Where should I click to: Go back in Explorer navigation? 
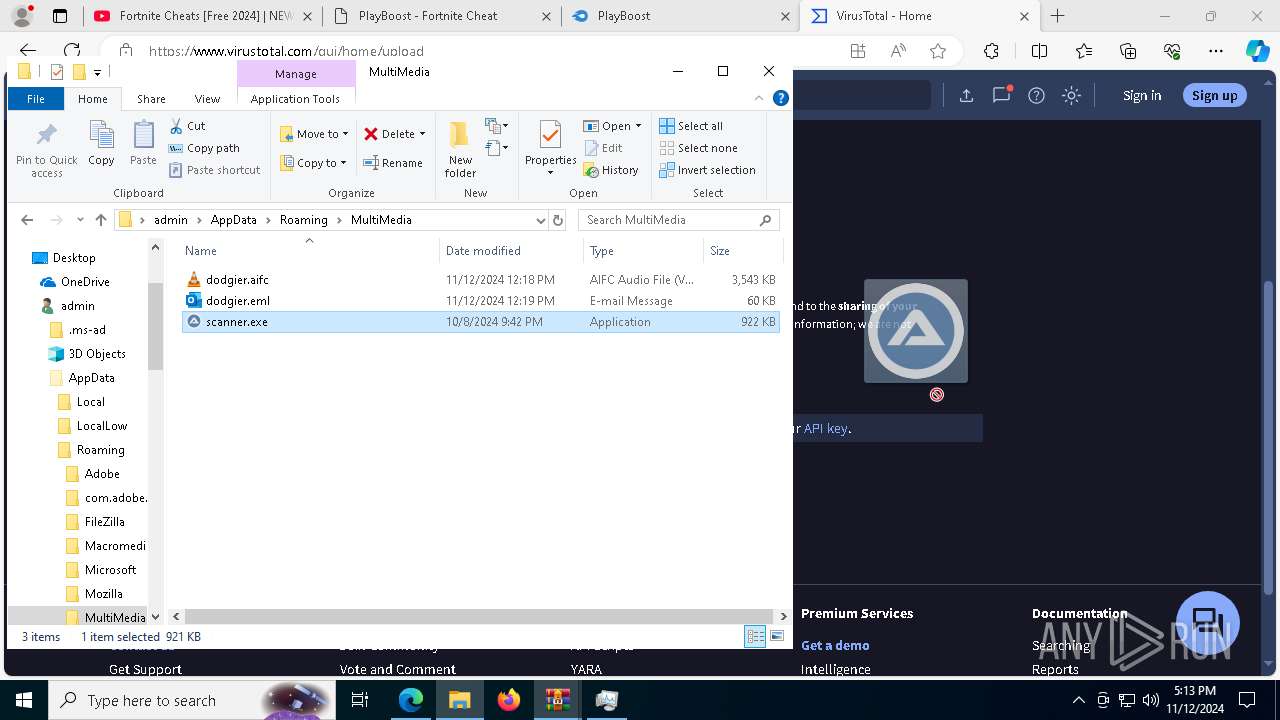tap(27, 220)
